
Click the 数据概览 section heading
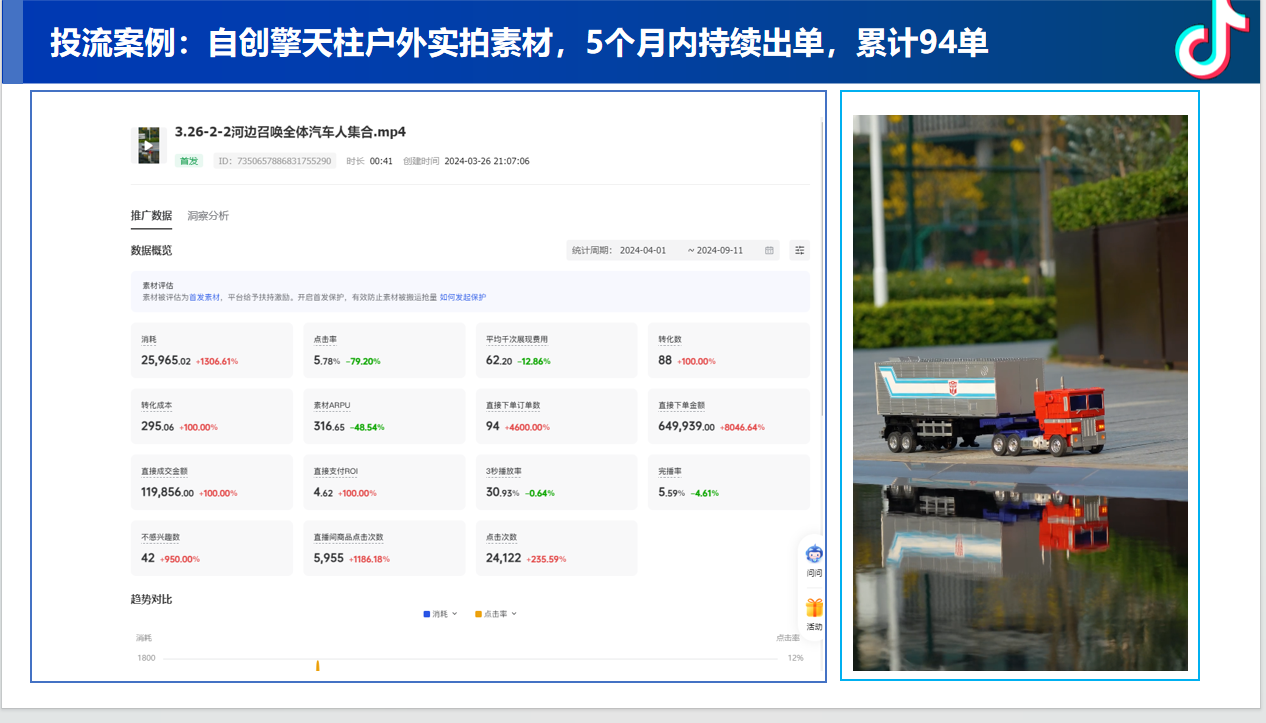(151, 250)
